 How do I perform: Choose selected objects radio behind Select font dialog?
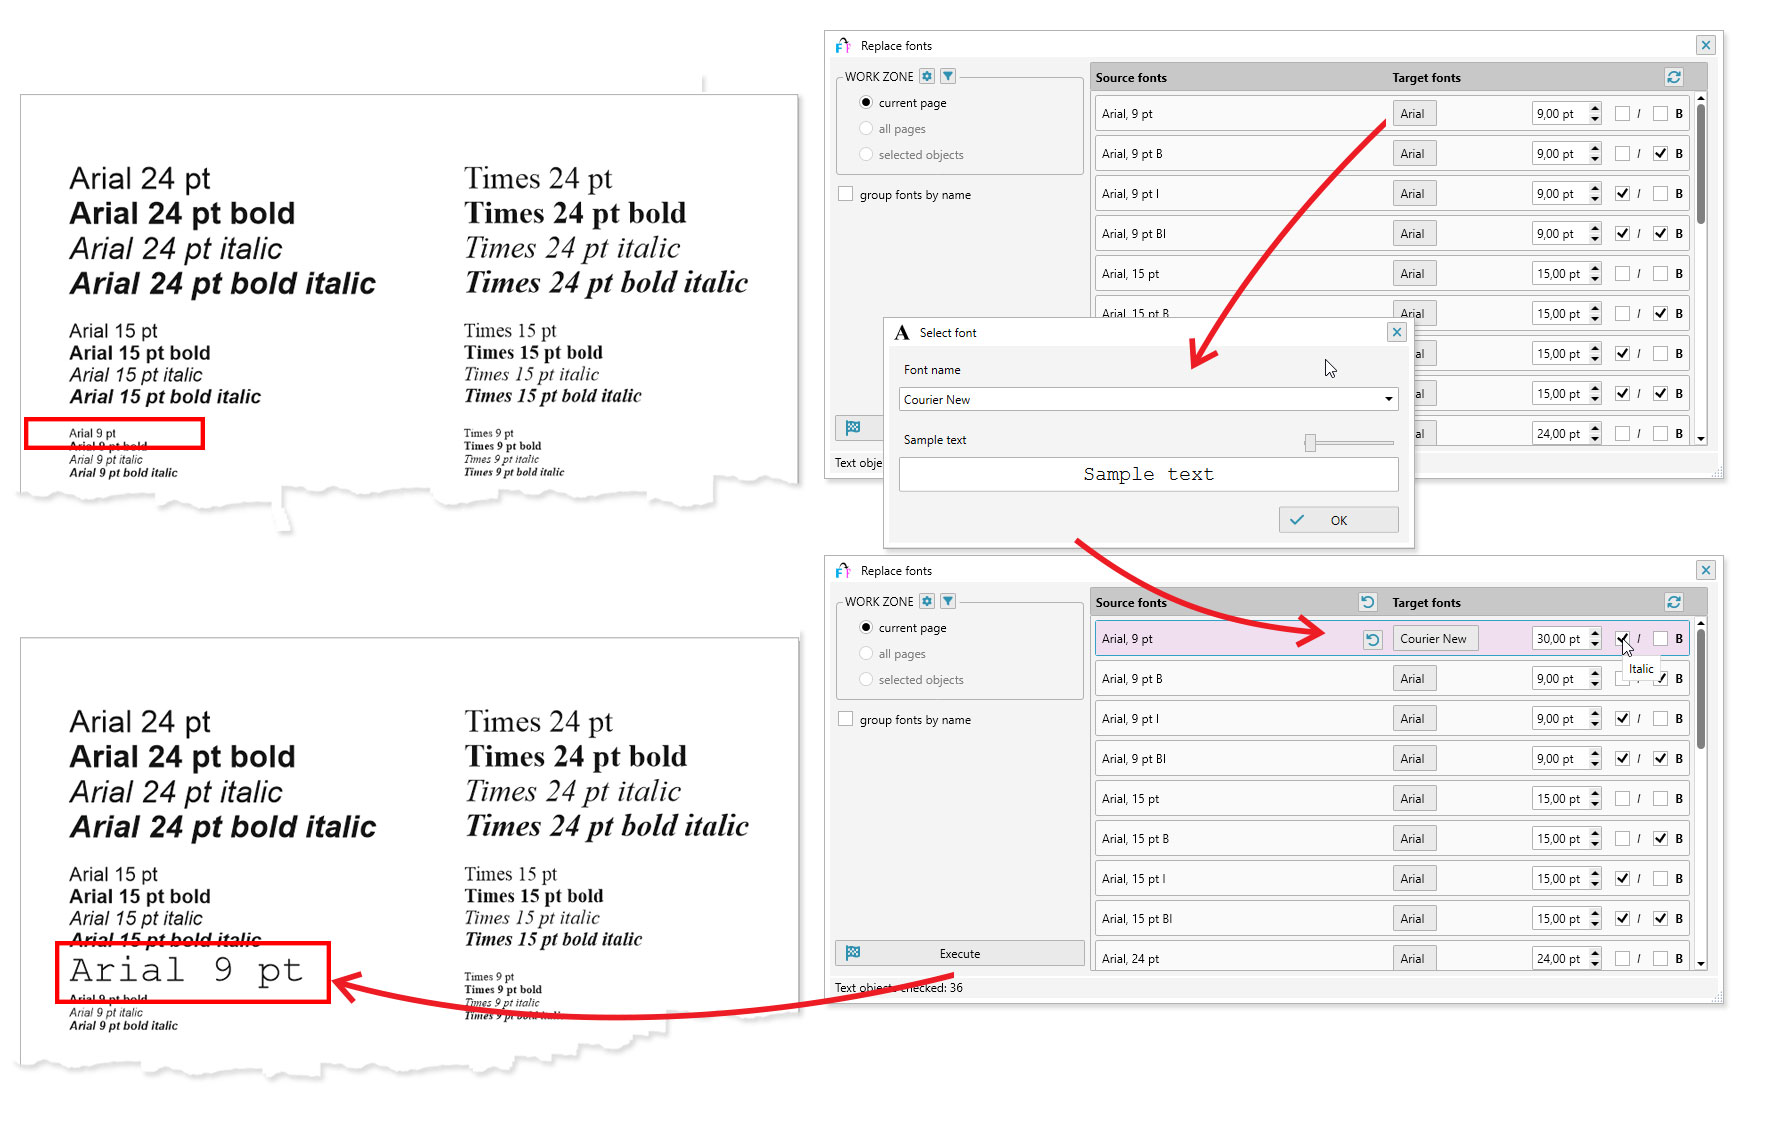866,155
